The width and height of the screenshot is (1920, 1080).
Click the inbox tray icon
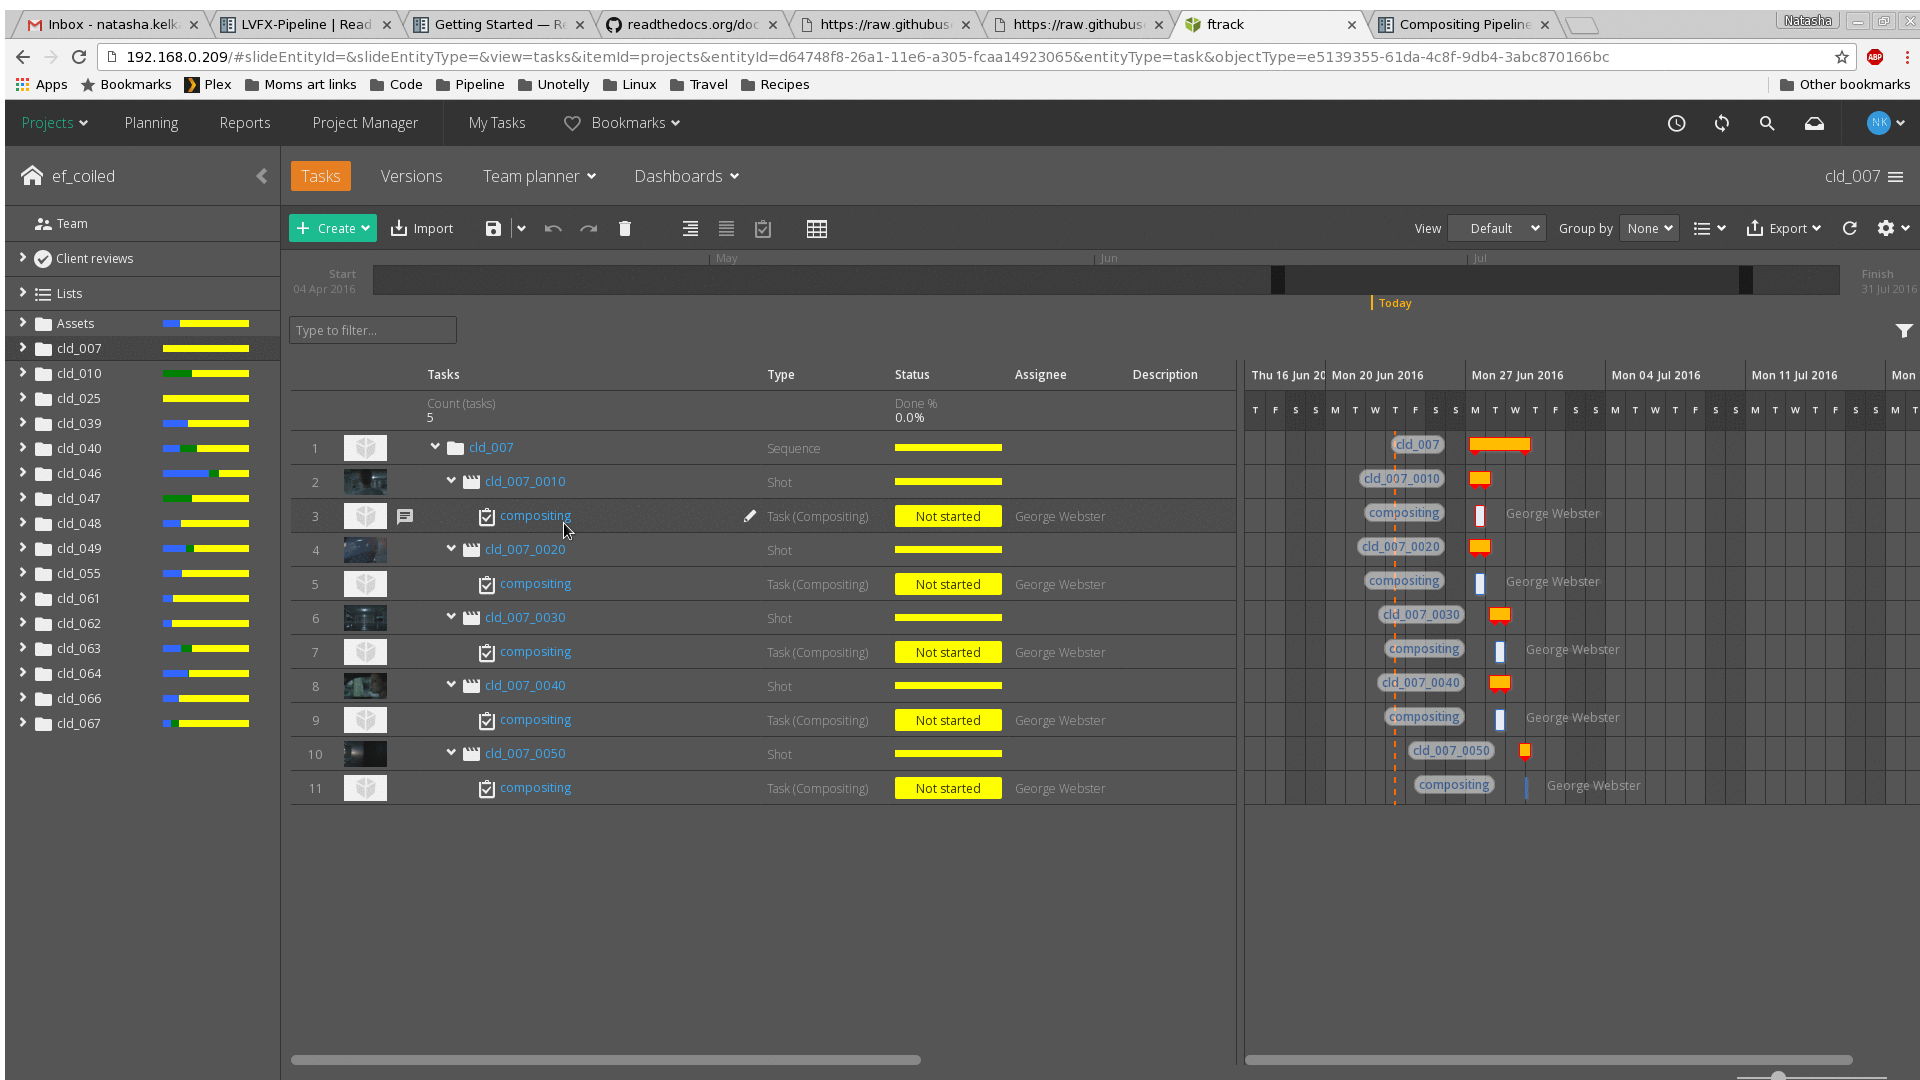(x=1814, y=123)
